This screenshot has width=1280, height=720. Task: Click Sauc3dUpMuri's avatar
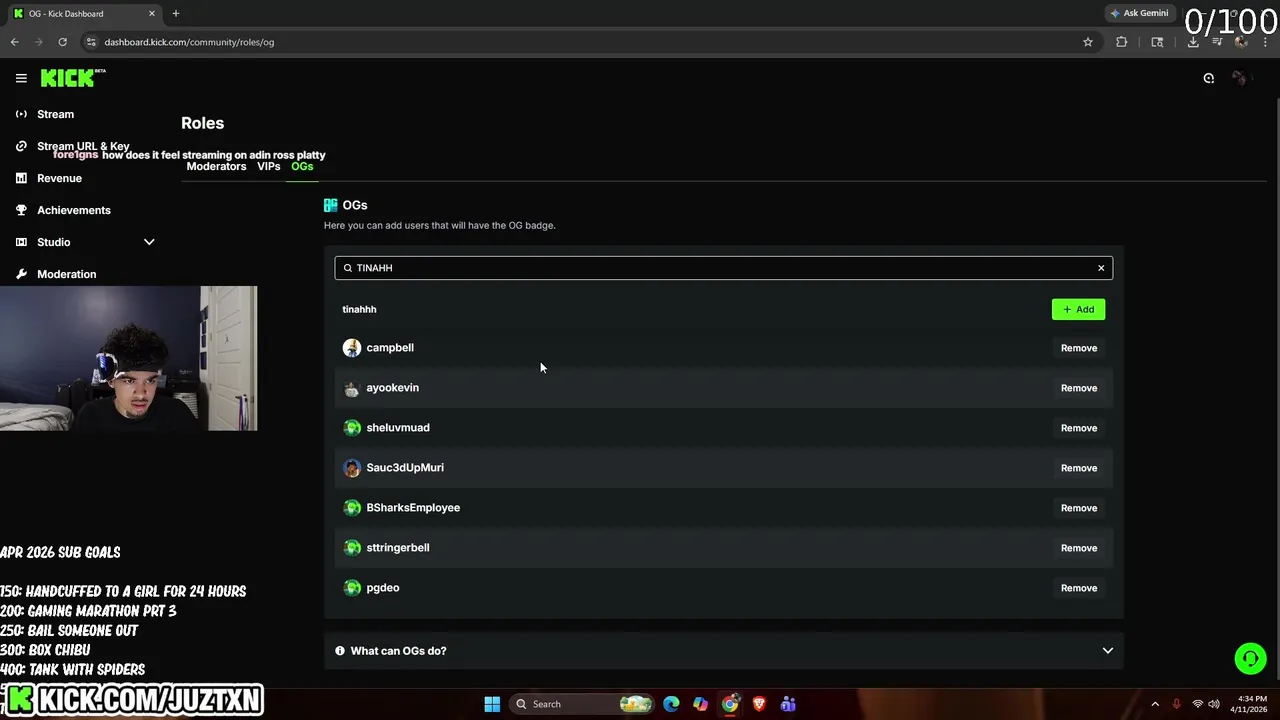(x=352, y=468)
